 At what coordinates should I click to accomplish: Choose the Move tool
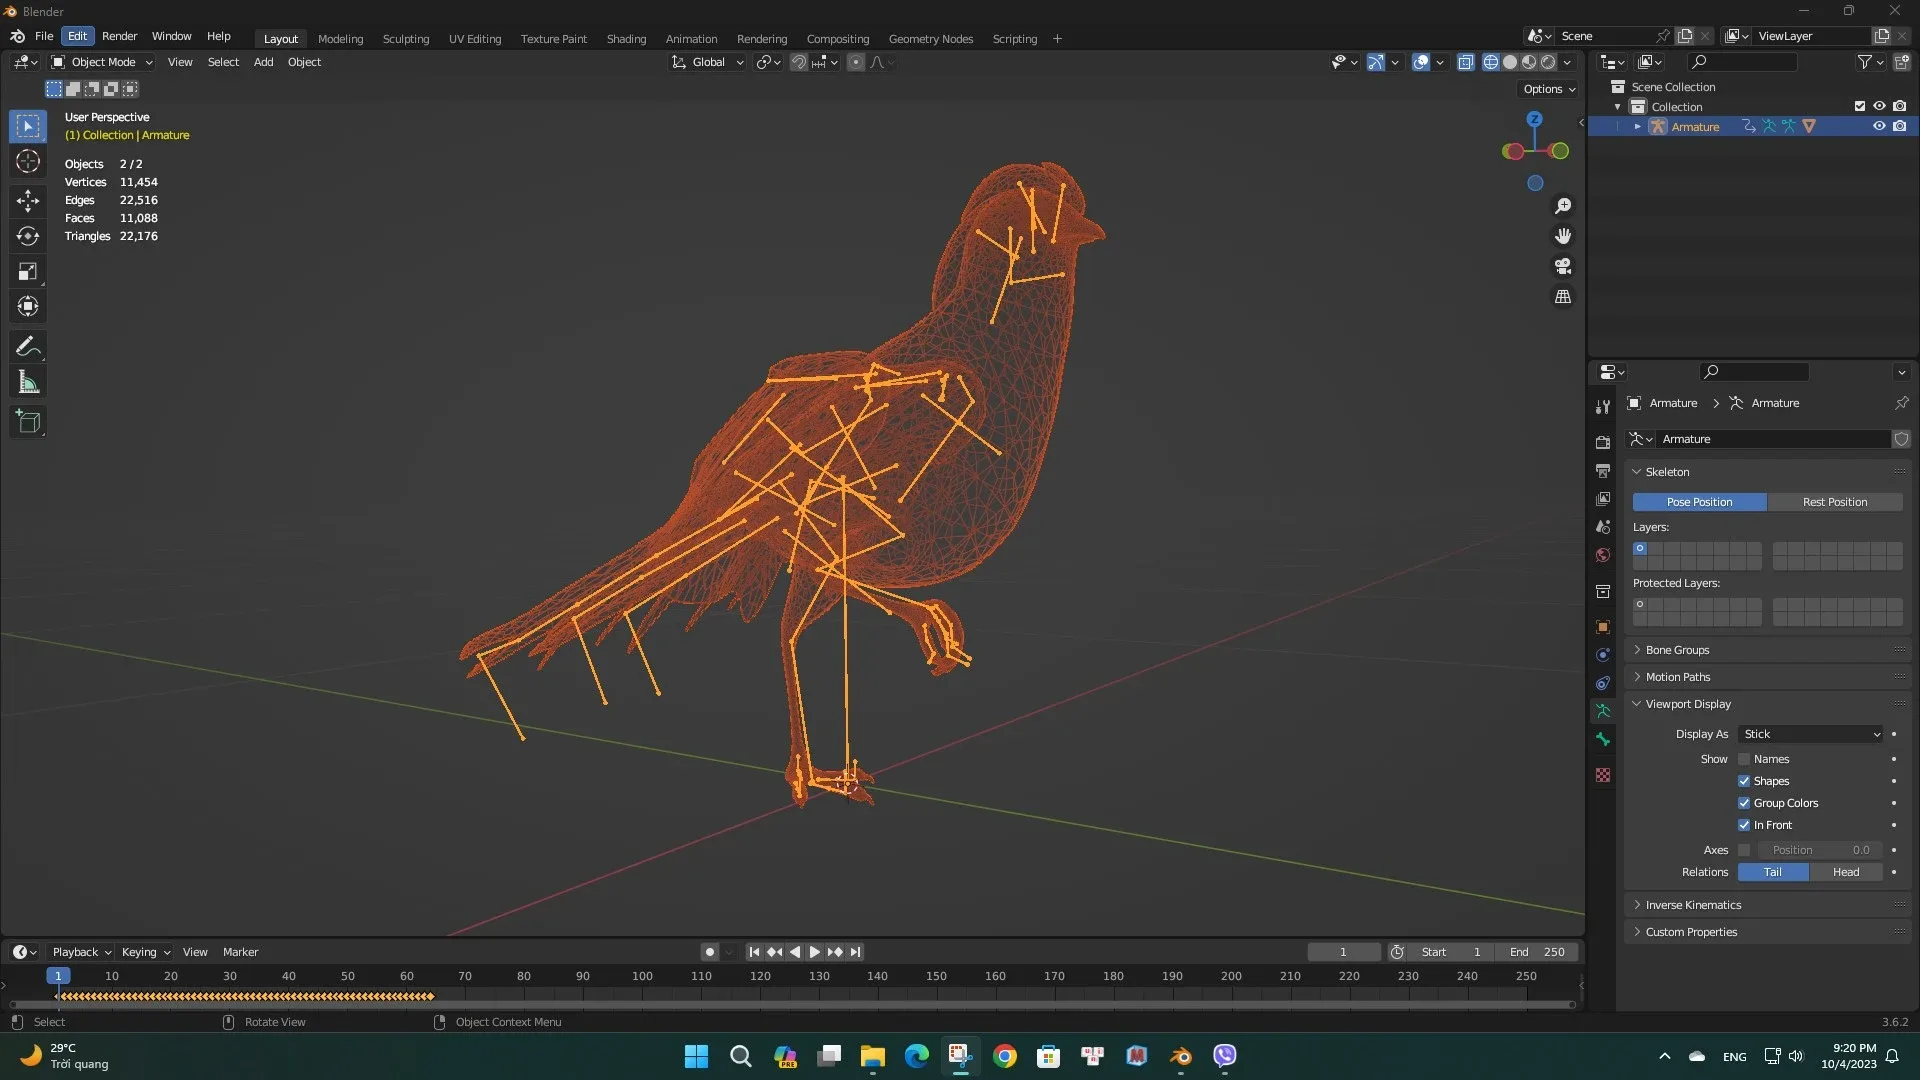28,201
